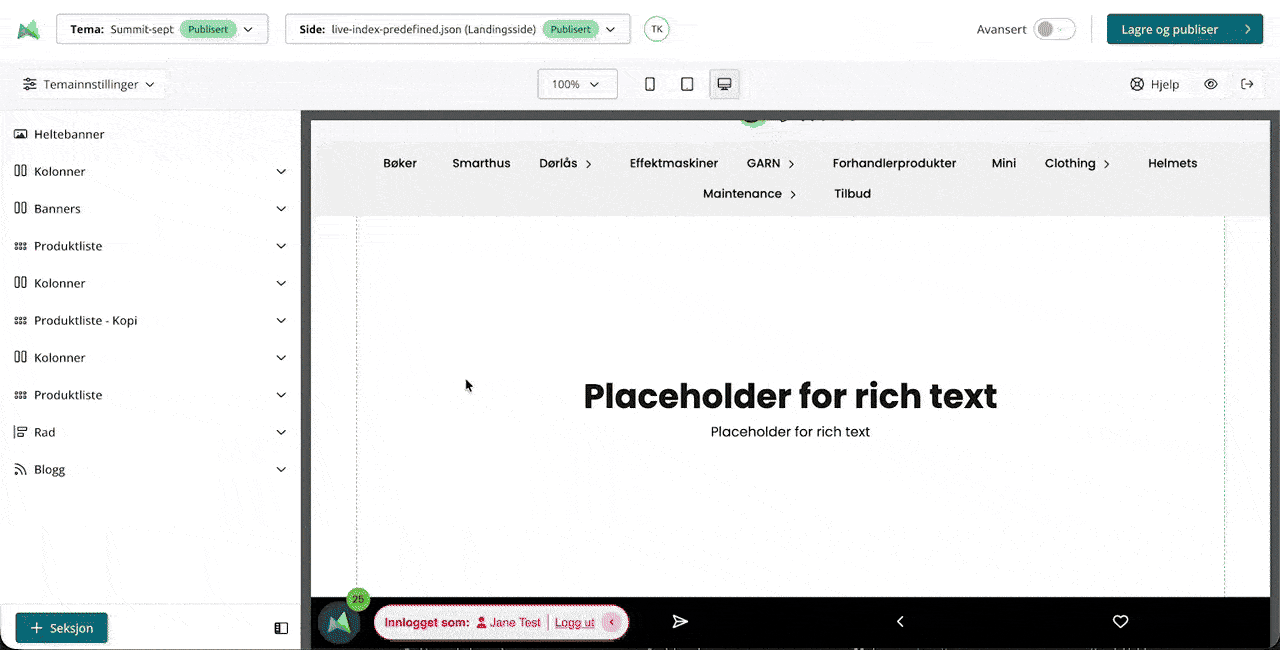Click the Temainnstillinger sliders icon

[x=30, y=84]
